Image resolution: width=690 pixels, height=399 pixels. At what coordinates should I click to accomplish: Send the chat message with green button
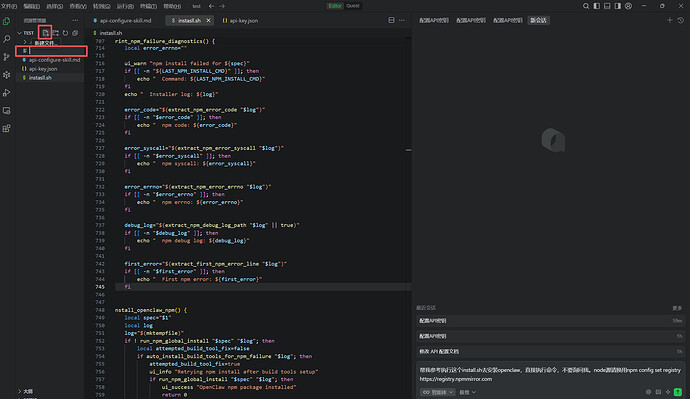point(678,392)
